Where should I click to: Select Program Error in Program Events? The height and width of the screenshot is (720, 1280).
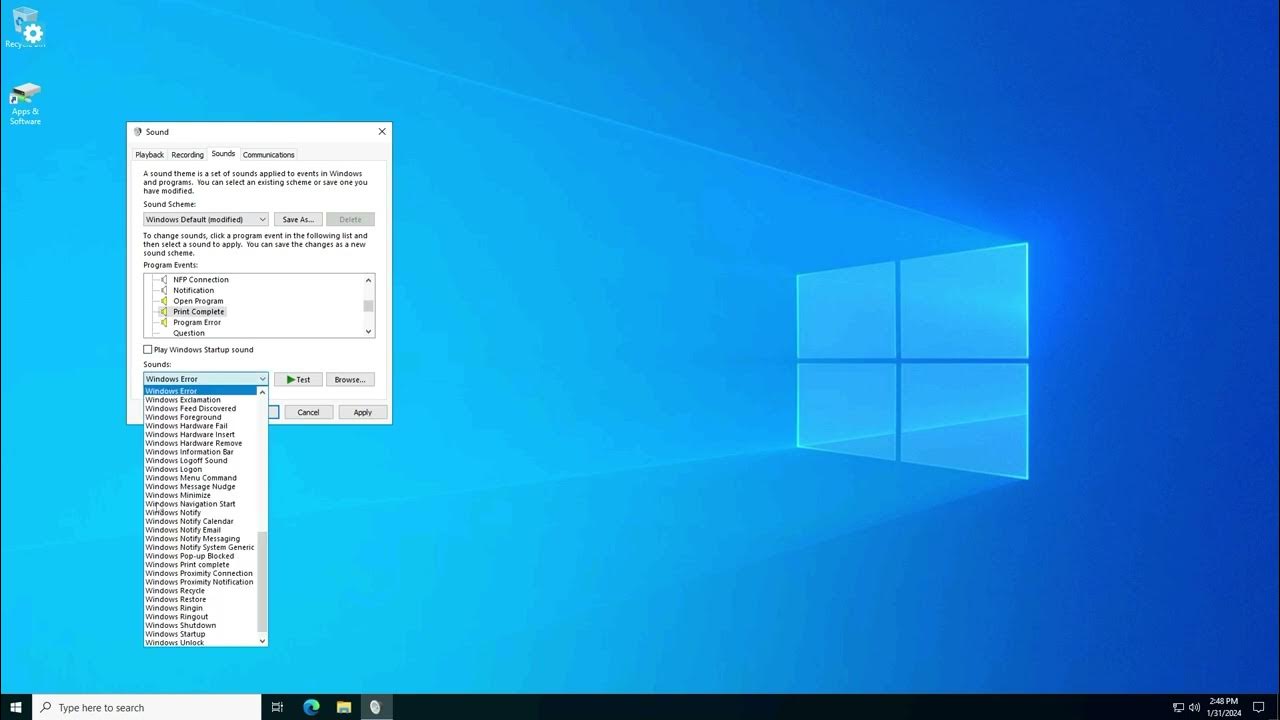197,322
